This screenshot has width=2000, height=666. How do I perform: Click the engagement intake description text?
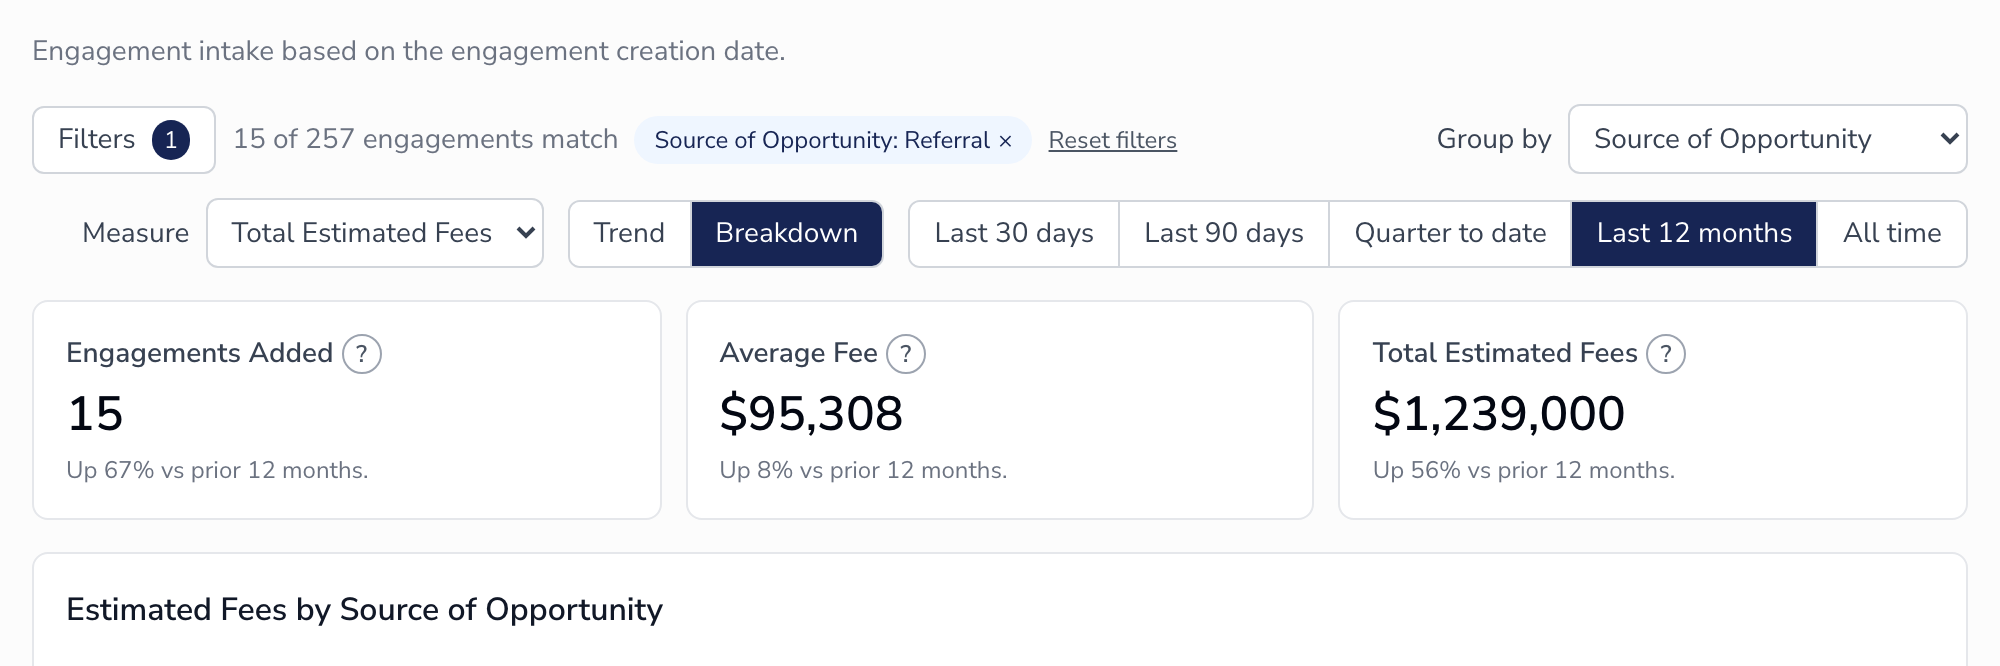point(409,51)
